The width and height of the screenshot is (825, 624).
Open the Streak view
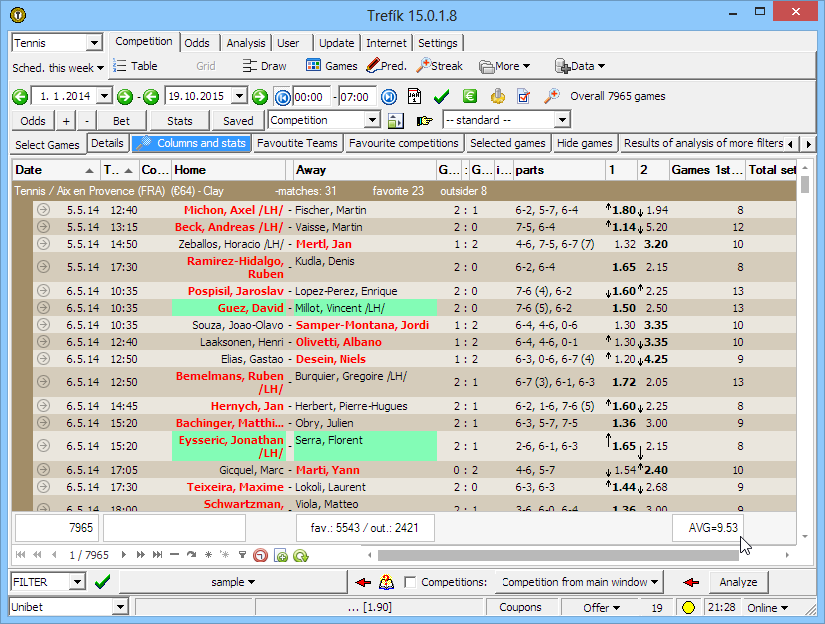pyautogui.click(x=439, y=66)
